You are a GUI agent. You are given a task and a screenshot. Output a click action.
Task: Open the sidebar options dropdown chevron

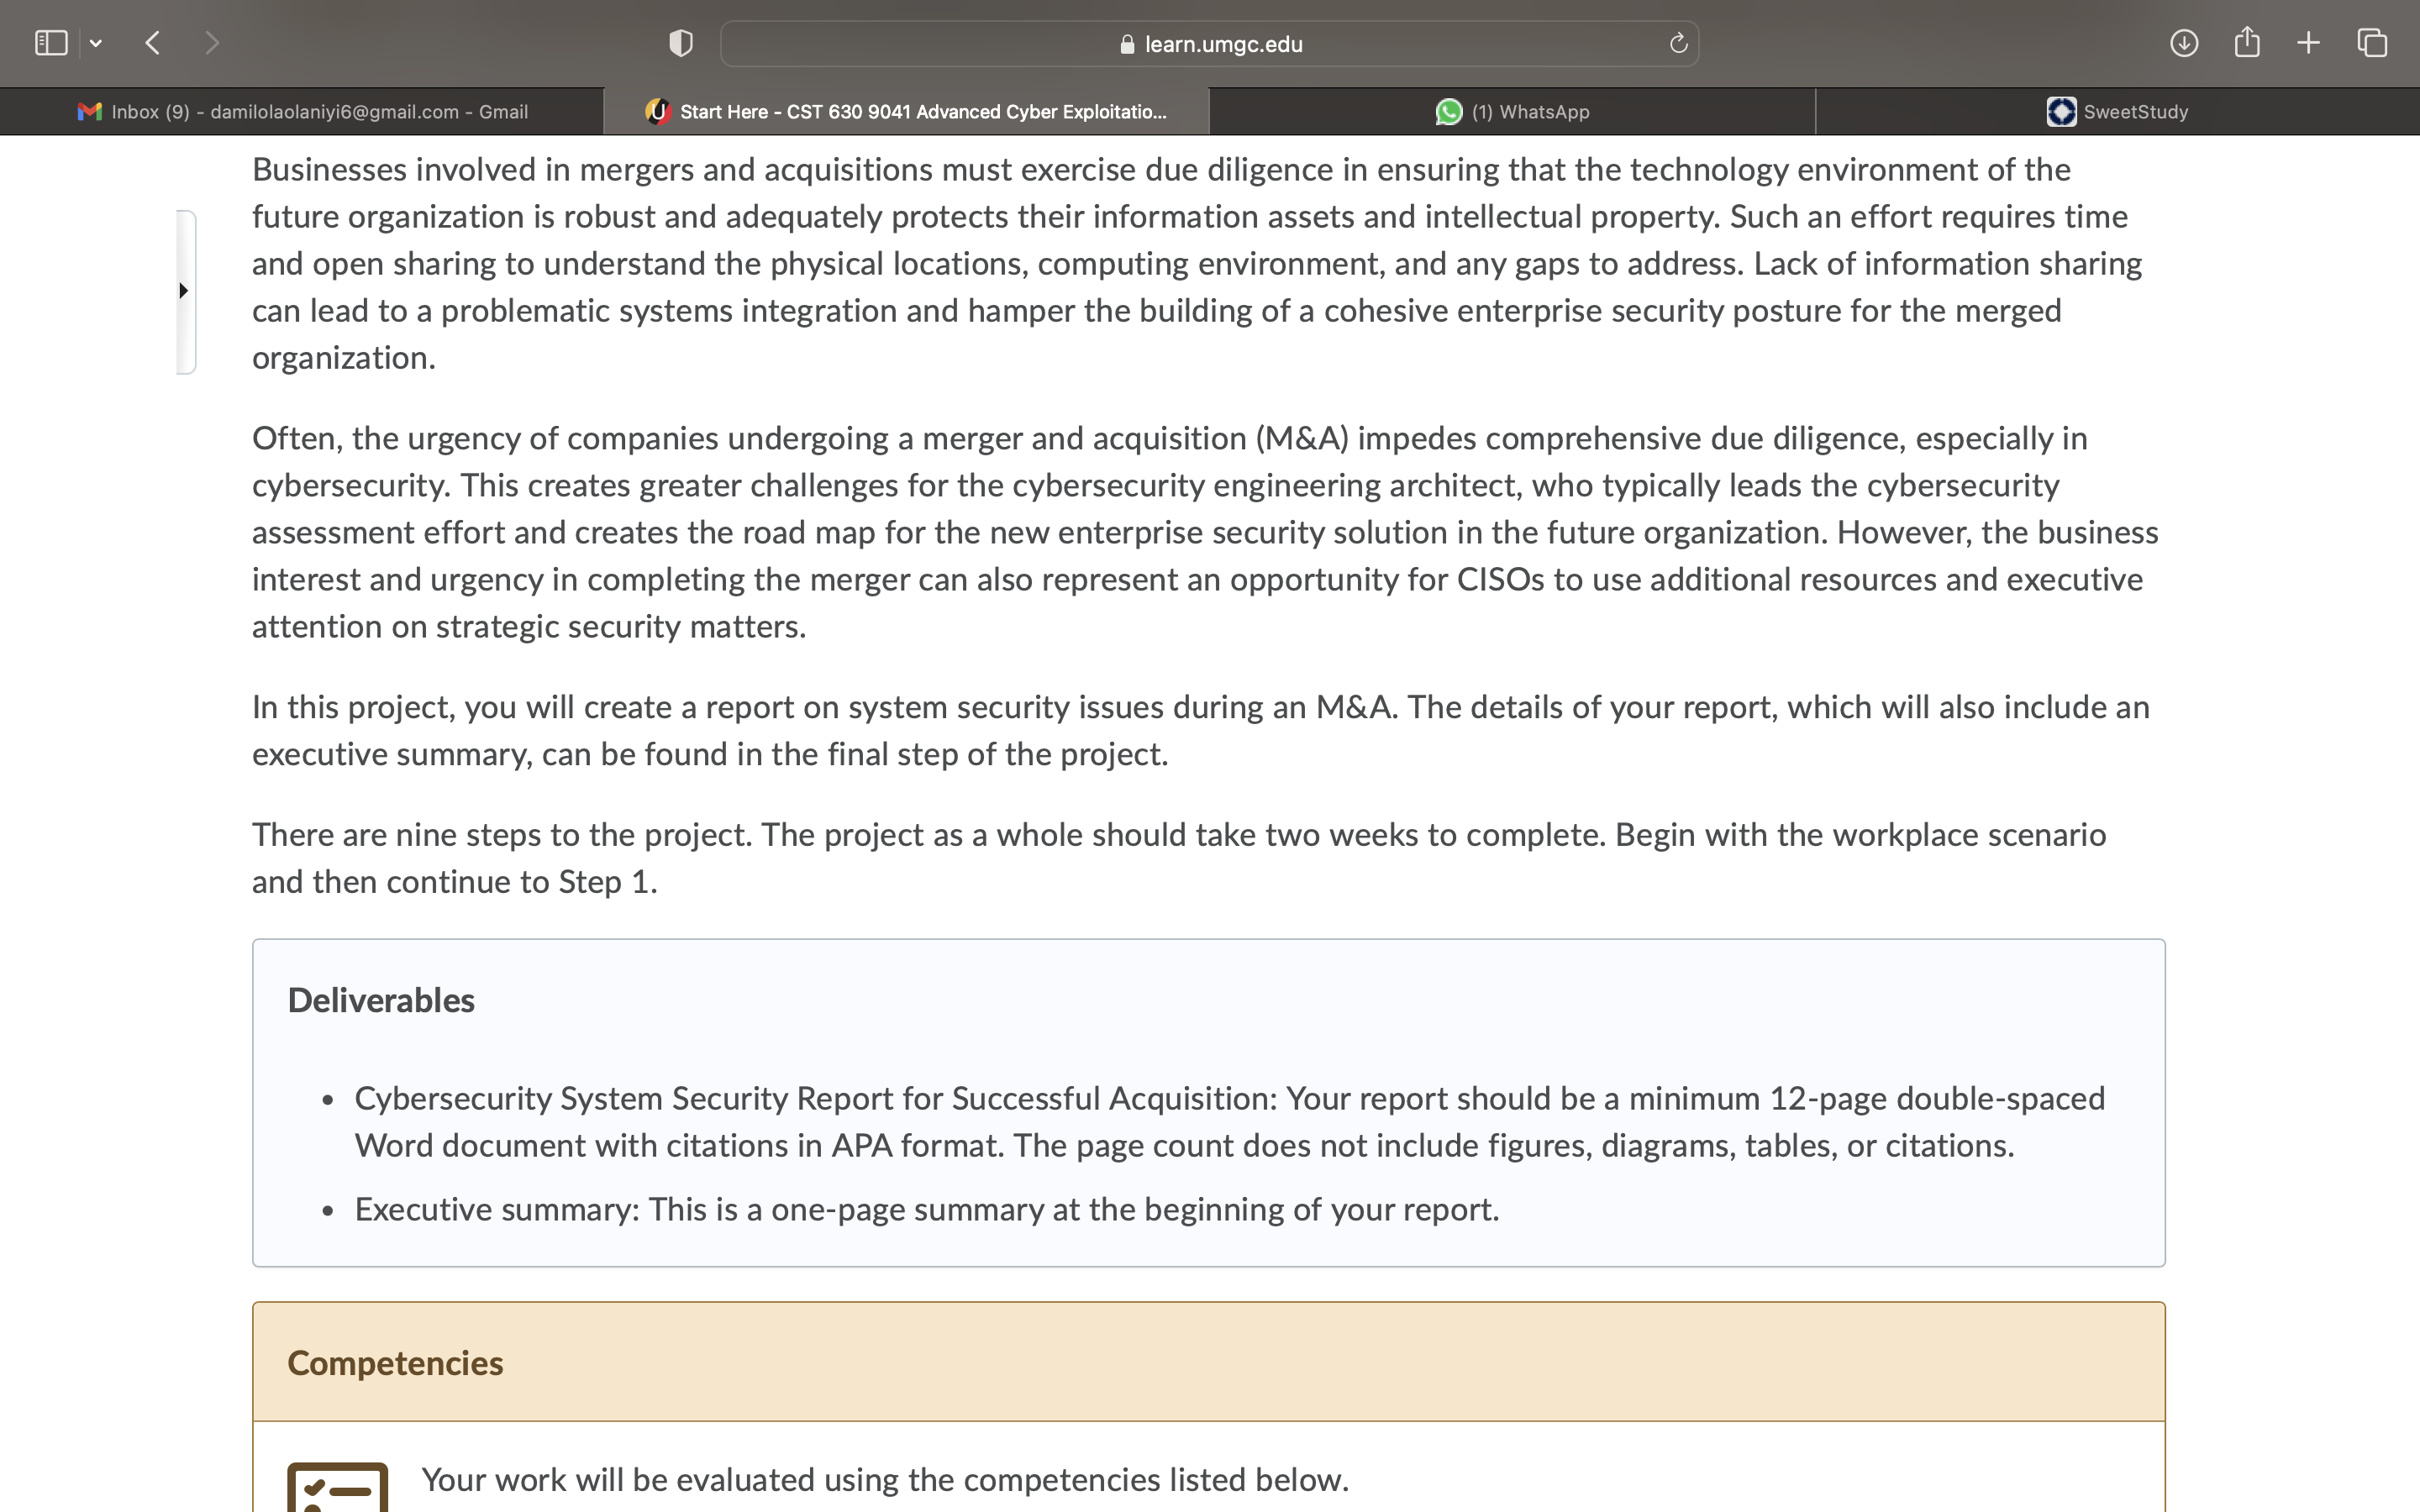[96, 43]
